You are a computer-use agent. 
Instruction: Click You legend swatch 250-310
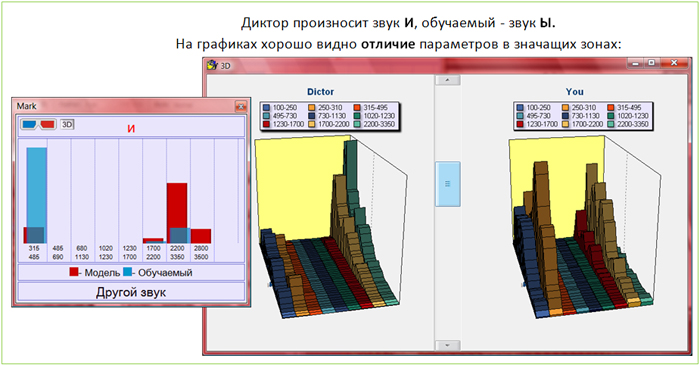point(566,108)
